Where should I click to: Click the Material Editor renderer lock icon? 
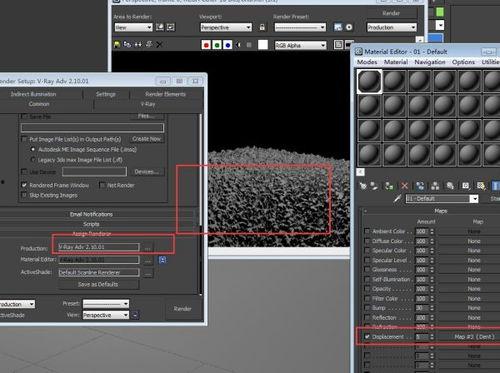[x=163, y=260]
